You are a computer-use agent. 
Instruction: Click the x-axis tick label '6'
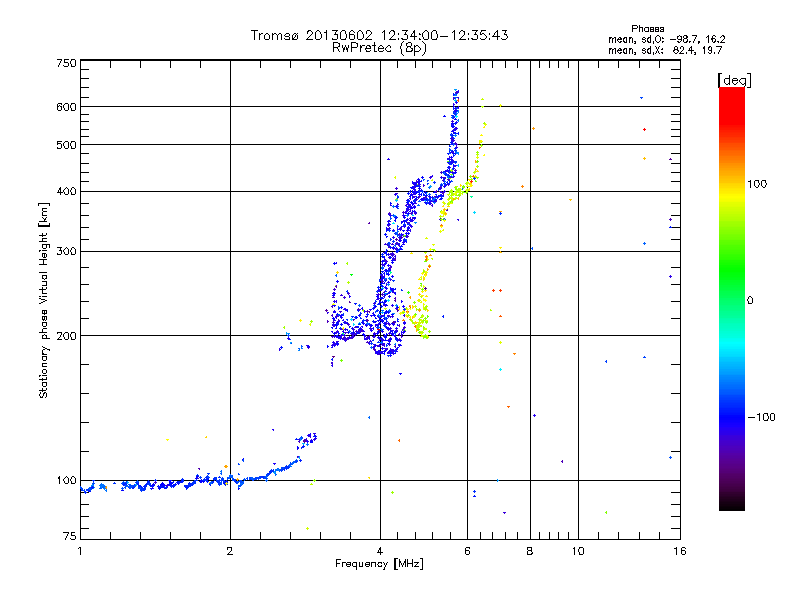point(467,551)
